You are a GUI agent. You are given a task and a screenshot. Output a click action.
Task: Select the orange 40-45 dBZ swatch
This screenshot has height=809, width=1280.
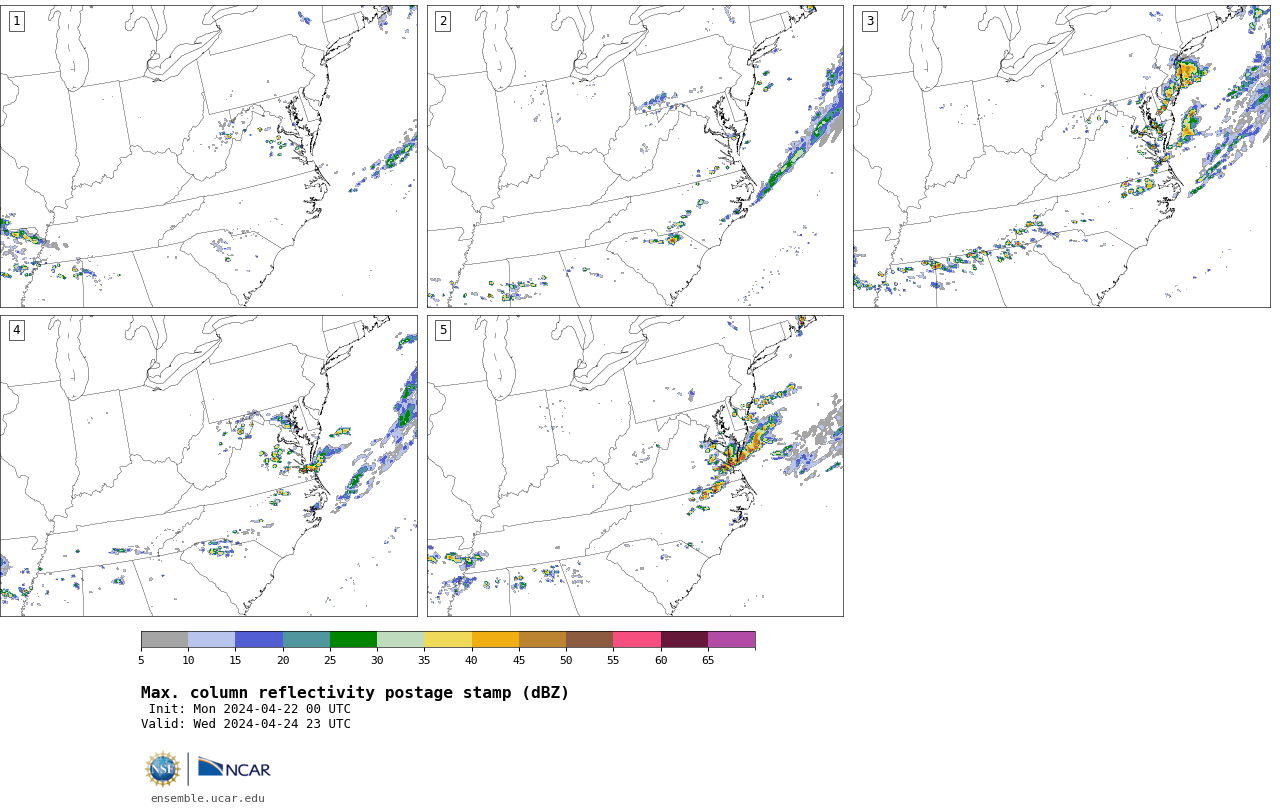[495, 640]
